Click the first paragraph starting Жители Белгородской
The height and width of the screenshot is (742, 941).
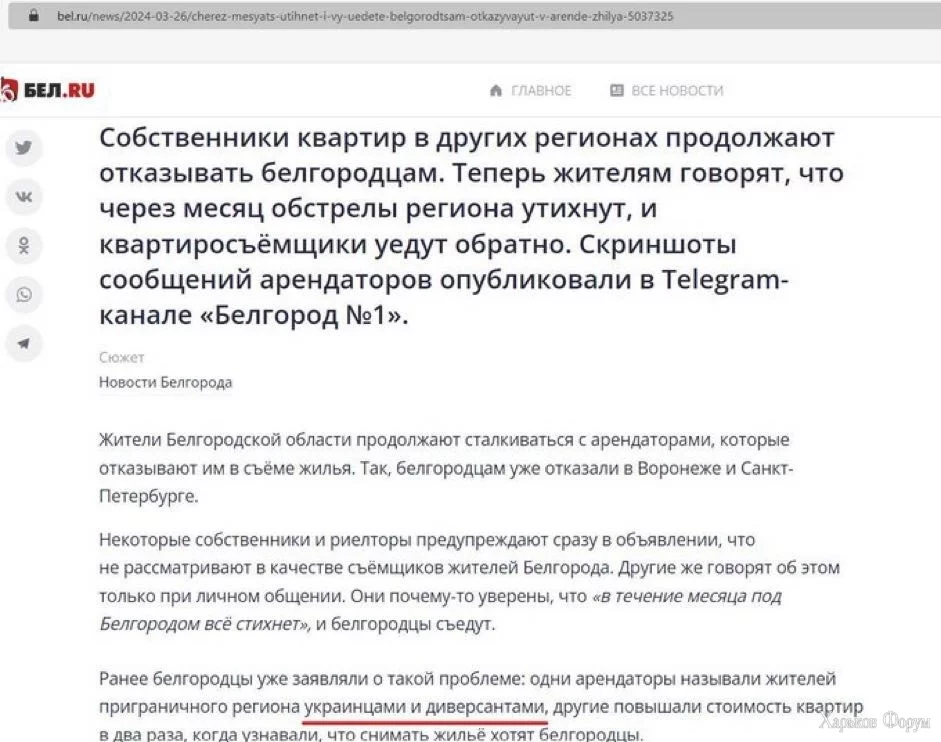click(x=446, y=468)
